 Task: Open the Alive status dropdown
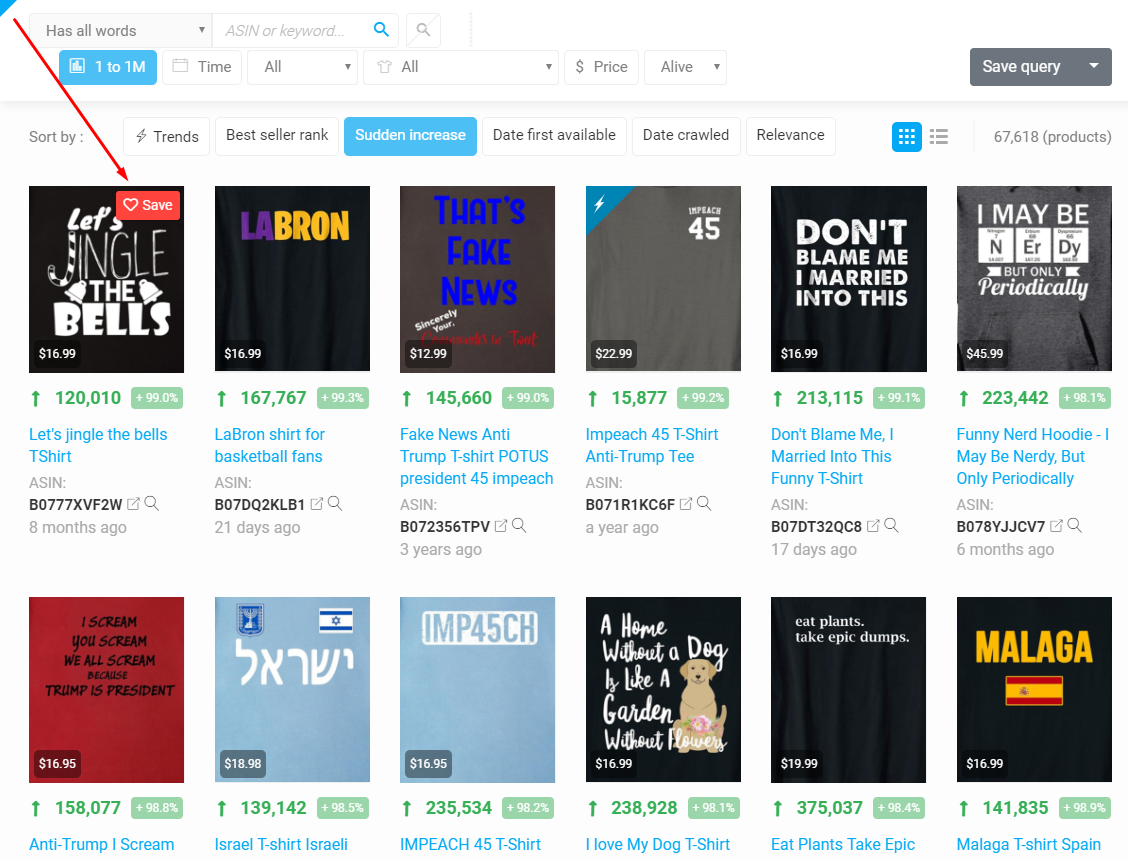point(686,67)
